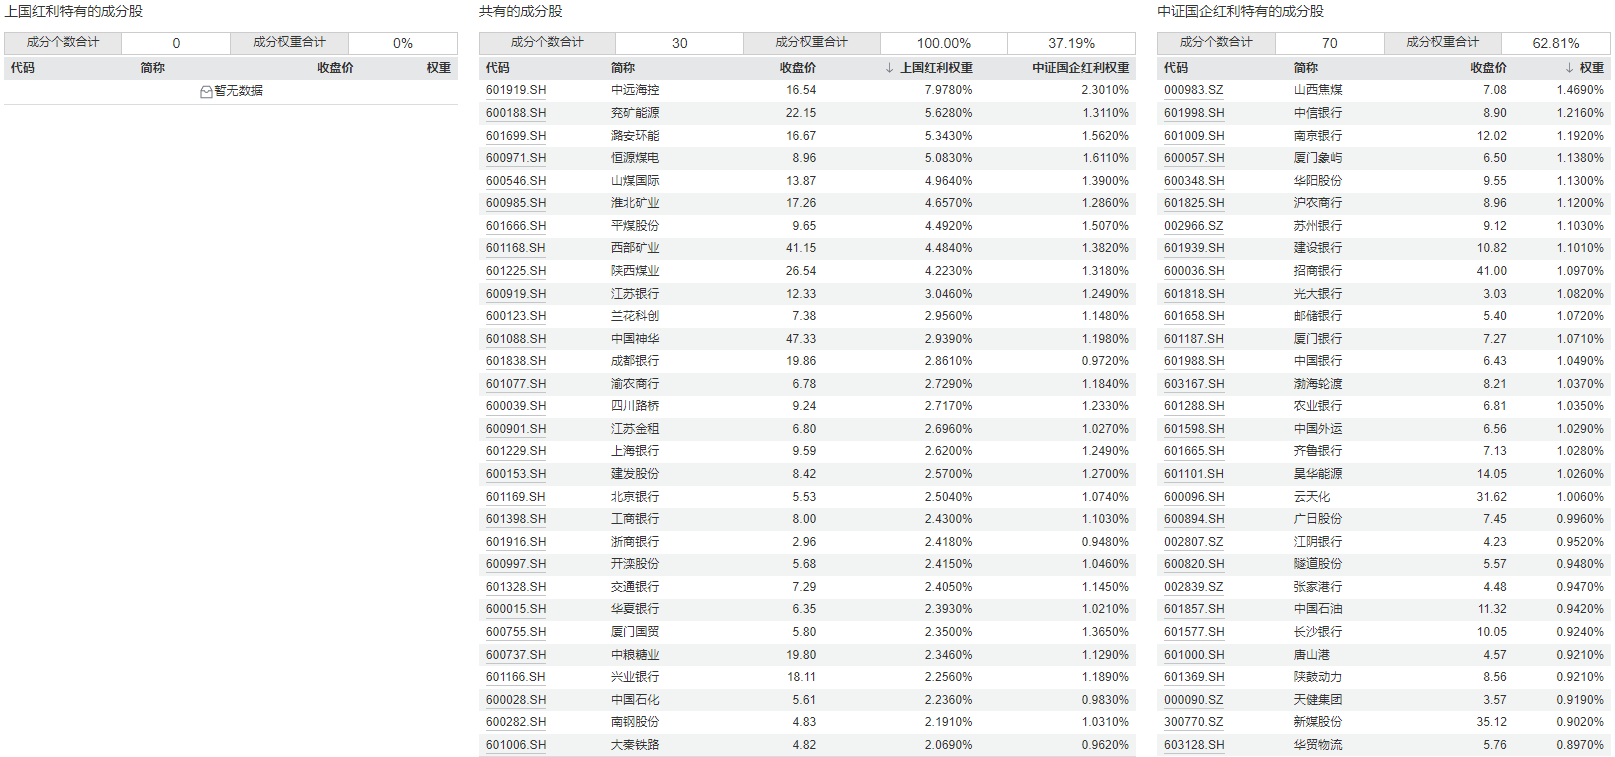Image resolution: width=1615 pixels, height=757 pixels.
Task: Click the sort arrow beside 上国红利权重 header
Action: (889, 68)
